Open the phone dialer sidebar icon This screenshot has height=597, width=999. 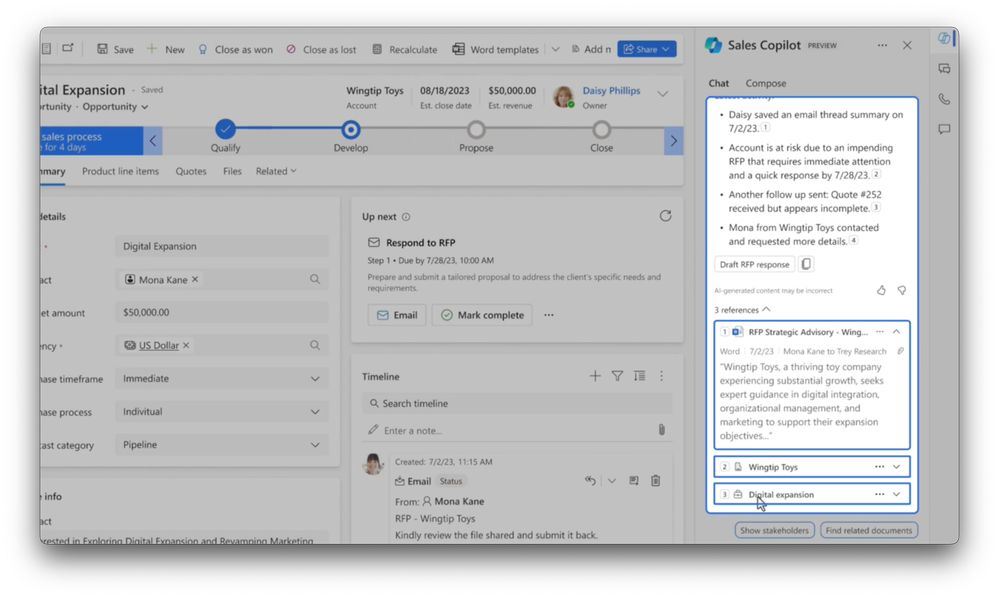[944, 99]
